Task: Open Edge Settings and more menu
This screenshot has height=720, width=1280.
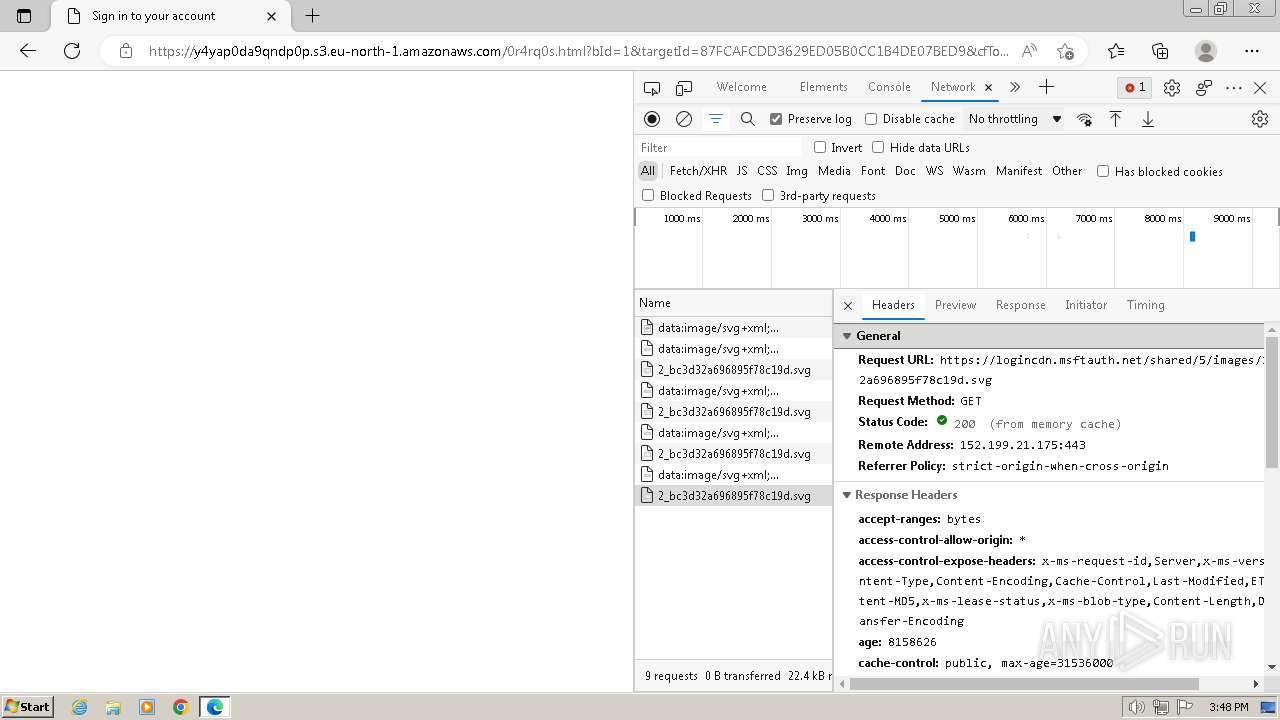Action: tap(1252, 51)
